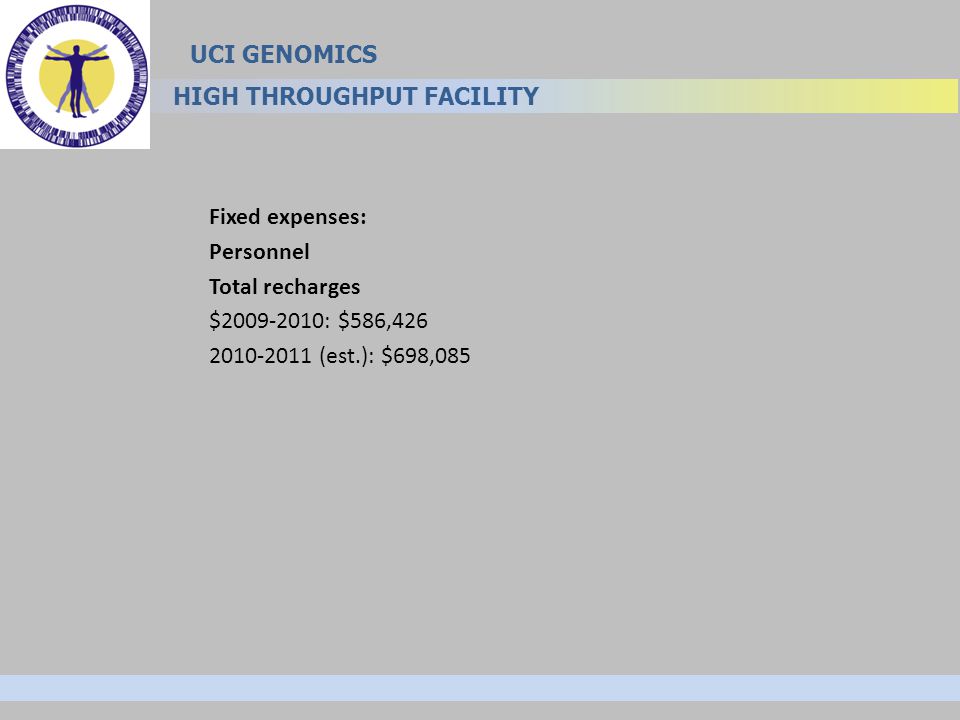
Task: Select the Personnel line
Action: pyautogui.click(x=259, y=252)
